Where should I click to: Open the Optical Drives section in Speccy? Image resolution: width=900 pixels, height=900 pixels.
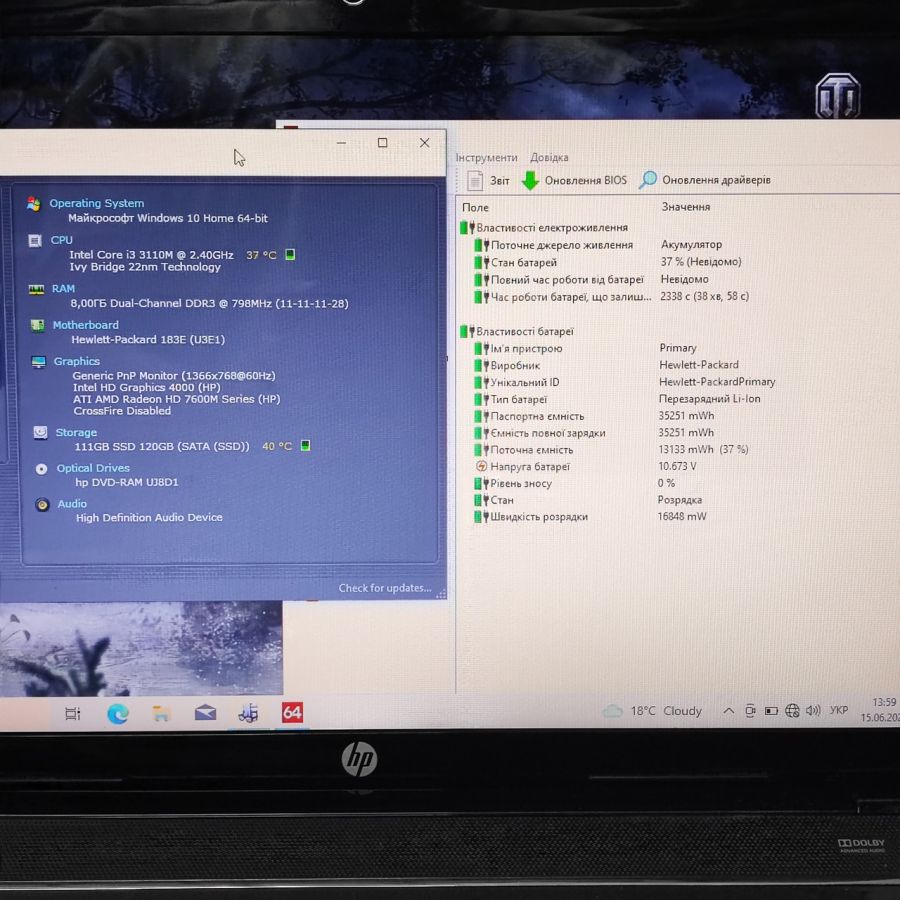tap(93, 468)
